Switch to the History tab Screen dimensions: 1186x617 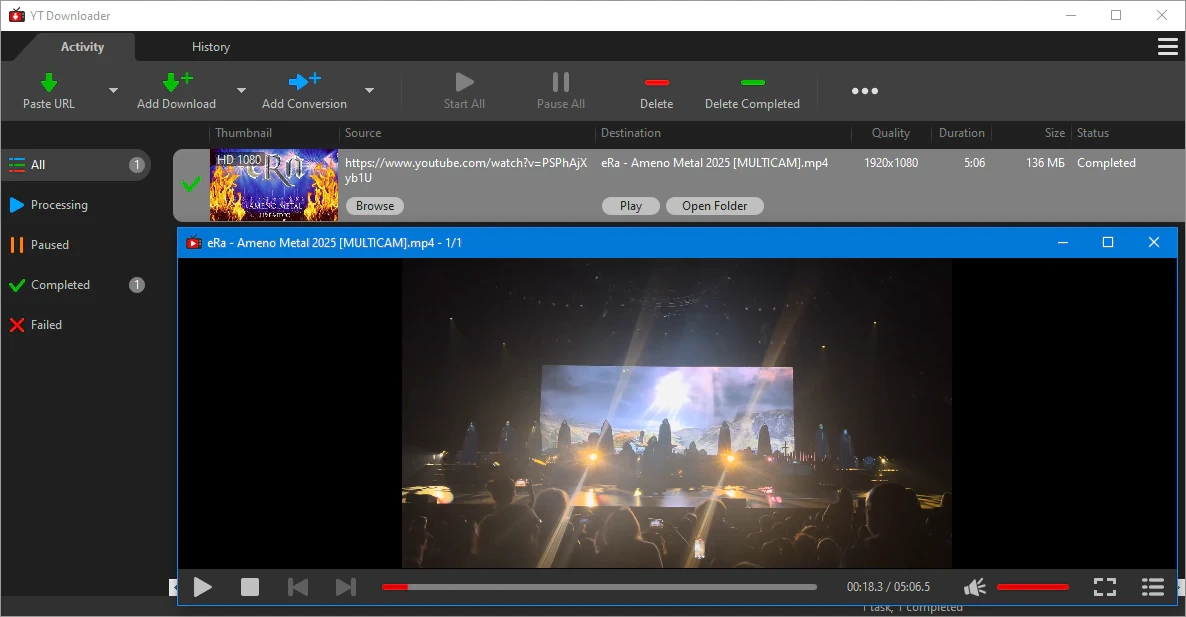(210, 47)
